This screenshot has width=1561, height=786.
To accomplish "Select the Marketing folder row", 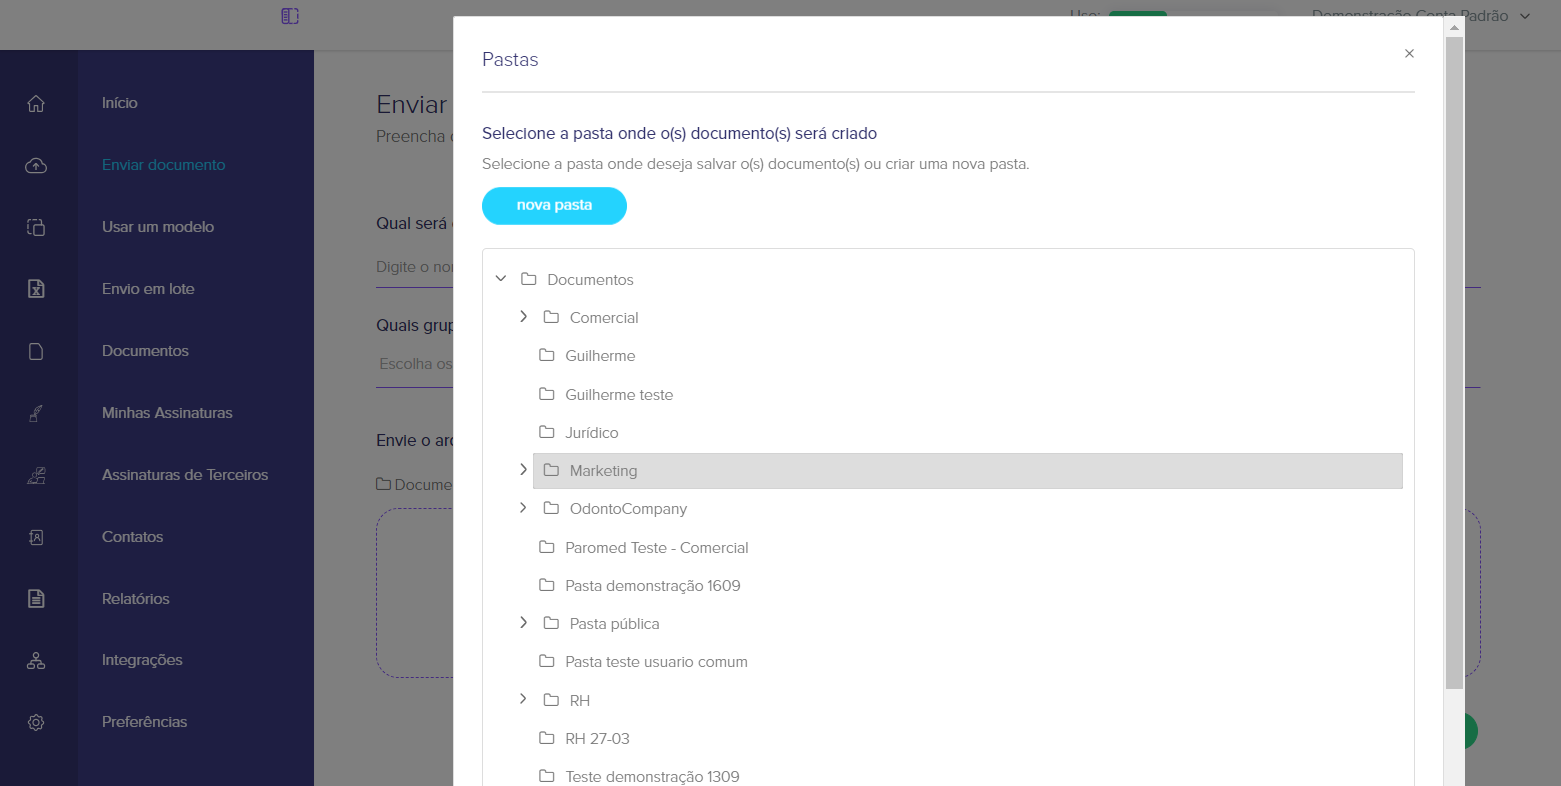I will [x=967, y=471].
